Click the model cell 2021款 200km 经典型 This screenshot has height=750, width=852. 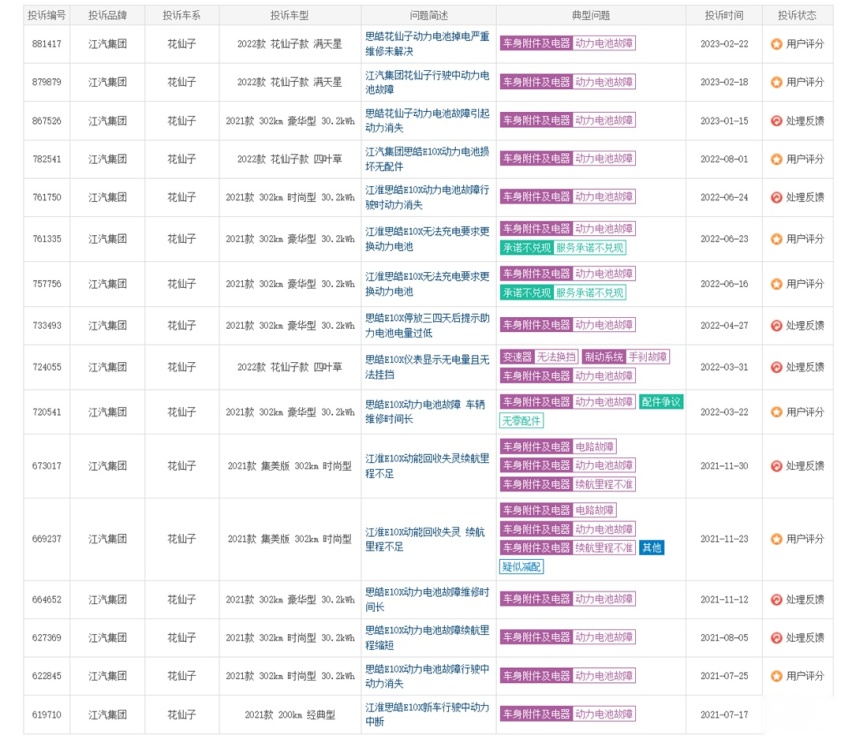290,715
